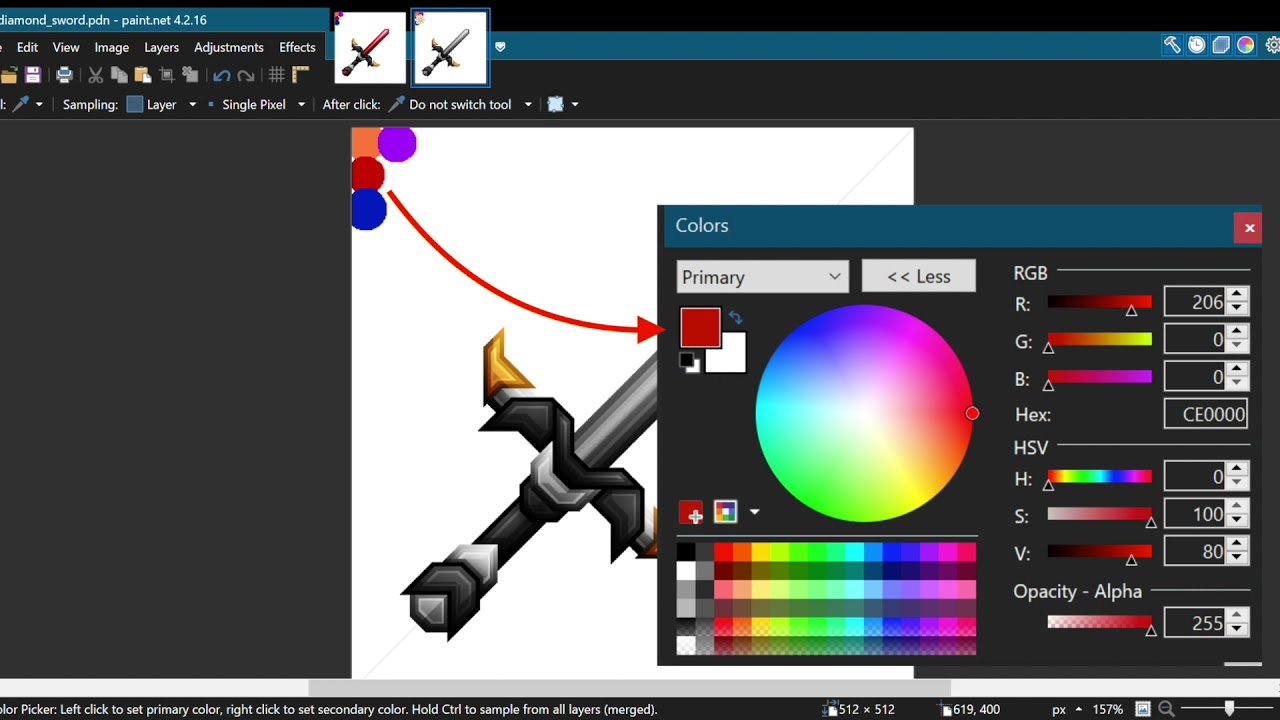This screenshot has height=720, width=1280.
Task: Increase the R value with up stepper
Action: (x=1238, y=294)
